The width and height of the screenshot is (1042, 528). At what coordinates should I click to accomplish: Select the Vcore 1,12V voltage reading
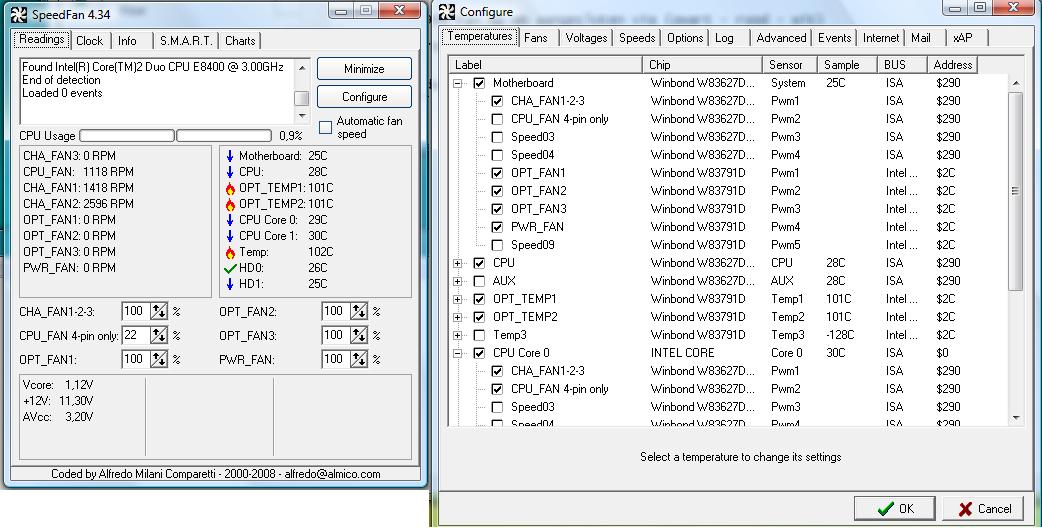point(58,385)
